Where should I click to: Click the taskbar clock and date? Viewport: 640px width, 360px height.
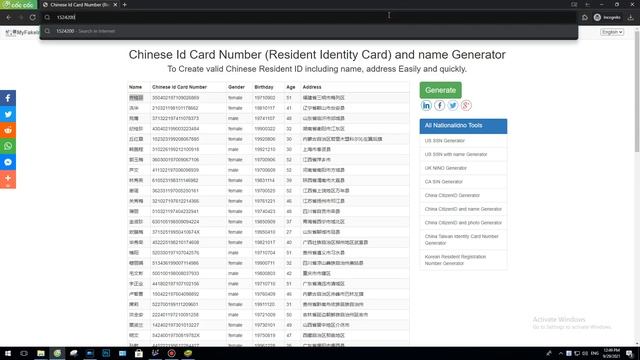pyautogui.click(x=612, y=353)
